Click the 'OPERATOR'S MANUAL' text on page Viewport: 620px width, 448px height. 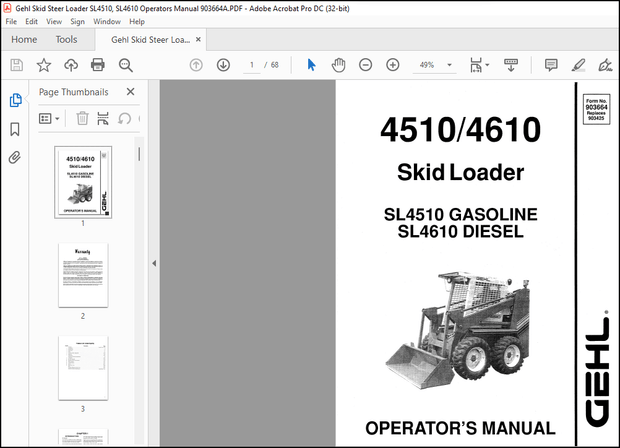click(460, 428)
